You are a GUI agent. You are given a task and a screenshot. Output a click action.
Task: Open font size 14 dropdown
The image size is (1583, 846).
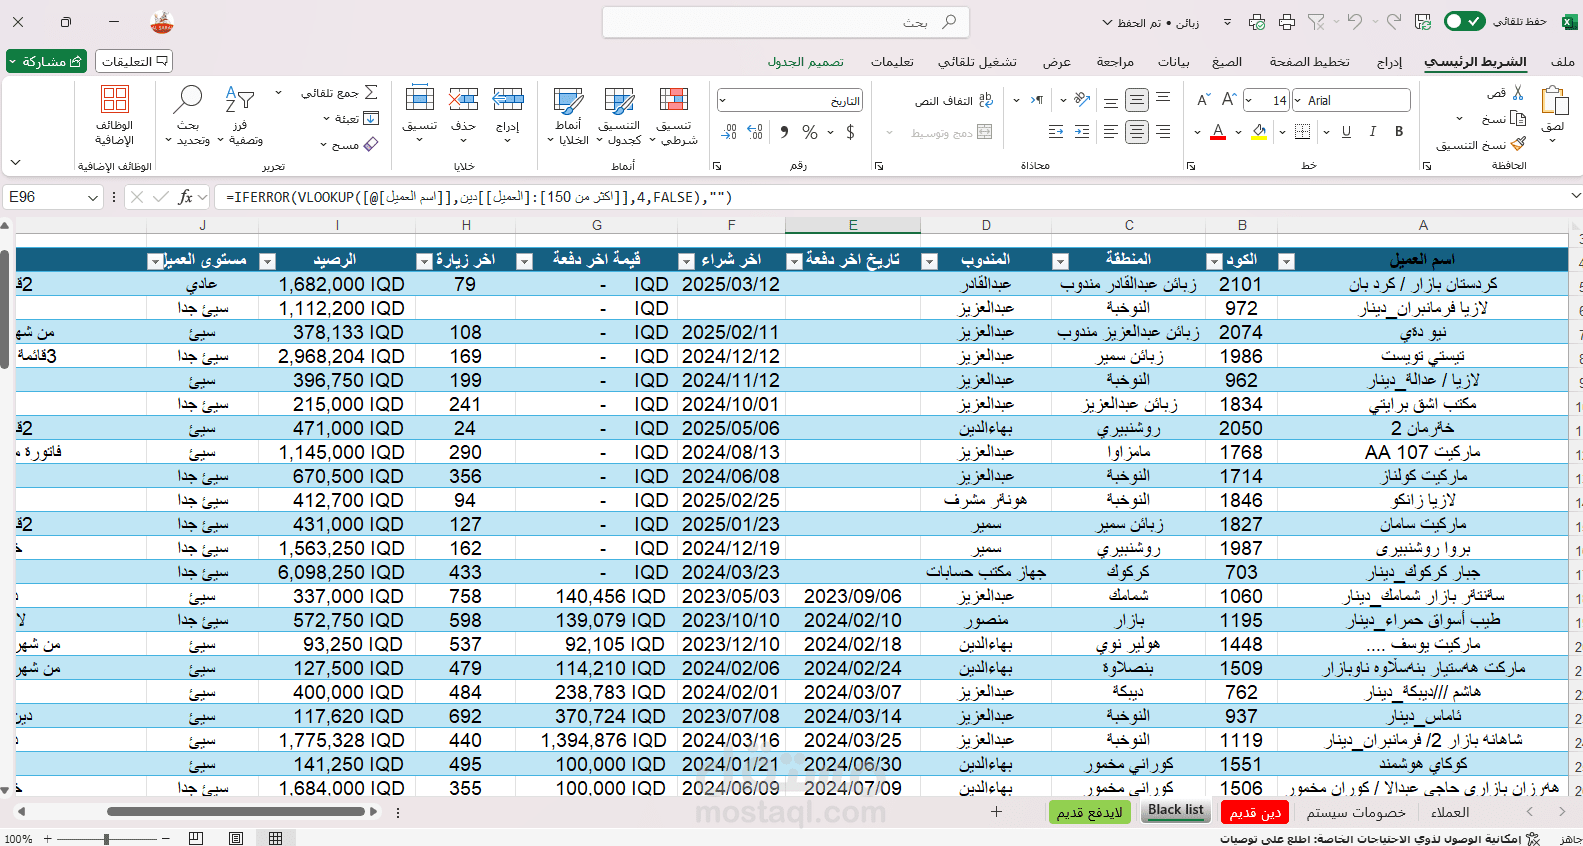pyautogui.click(x=1250, y=100)
